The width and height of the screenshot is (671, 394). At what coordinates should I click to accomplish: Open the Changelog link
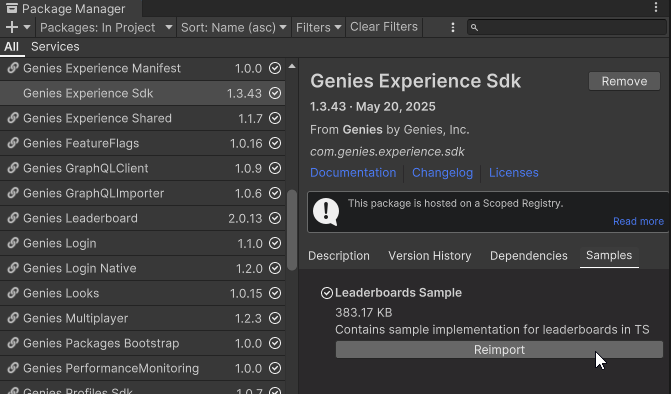click(442, 172)
